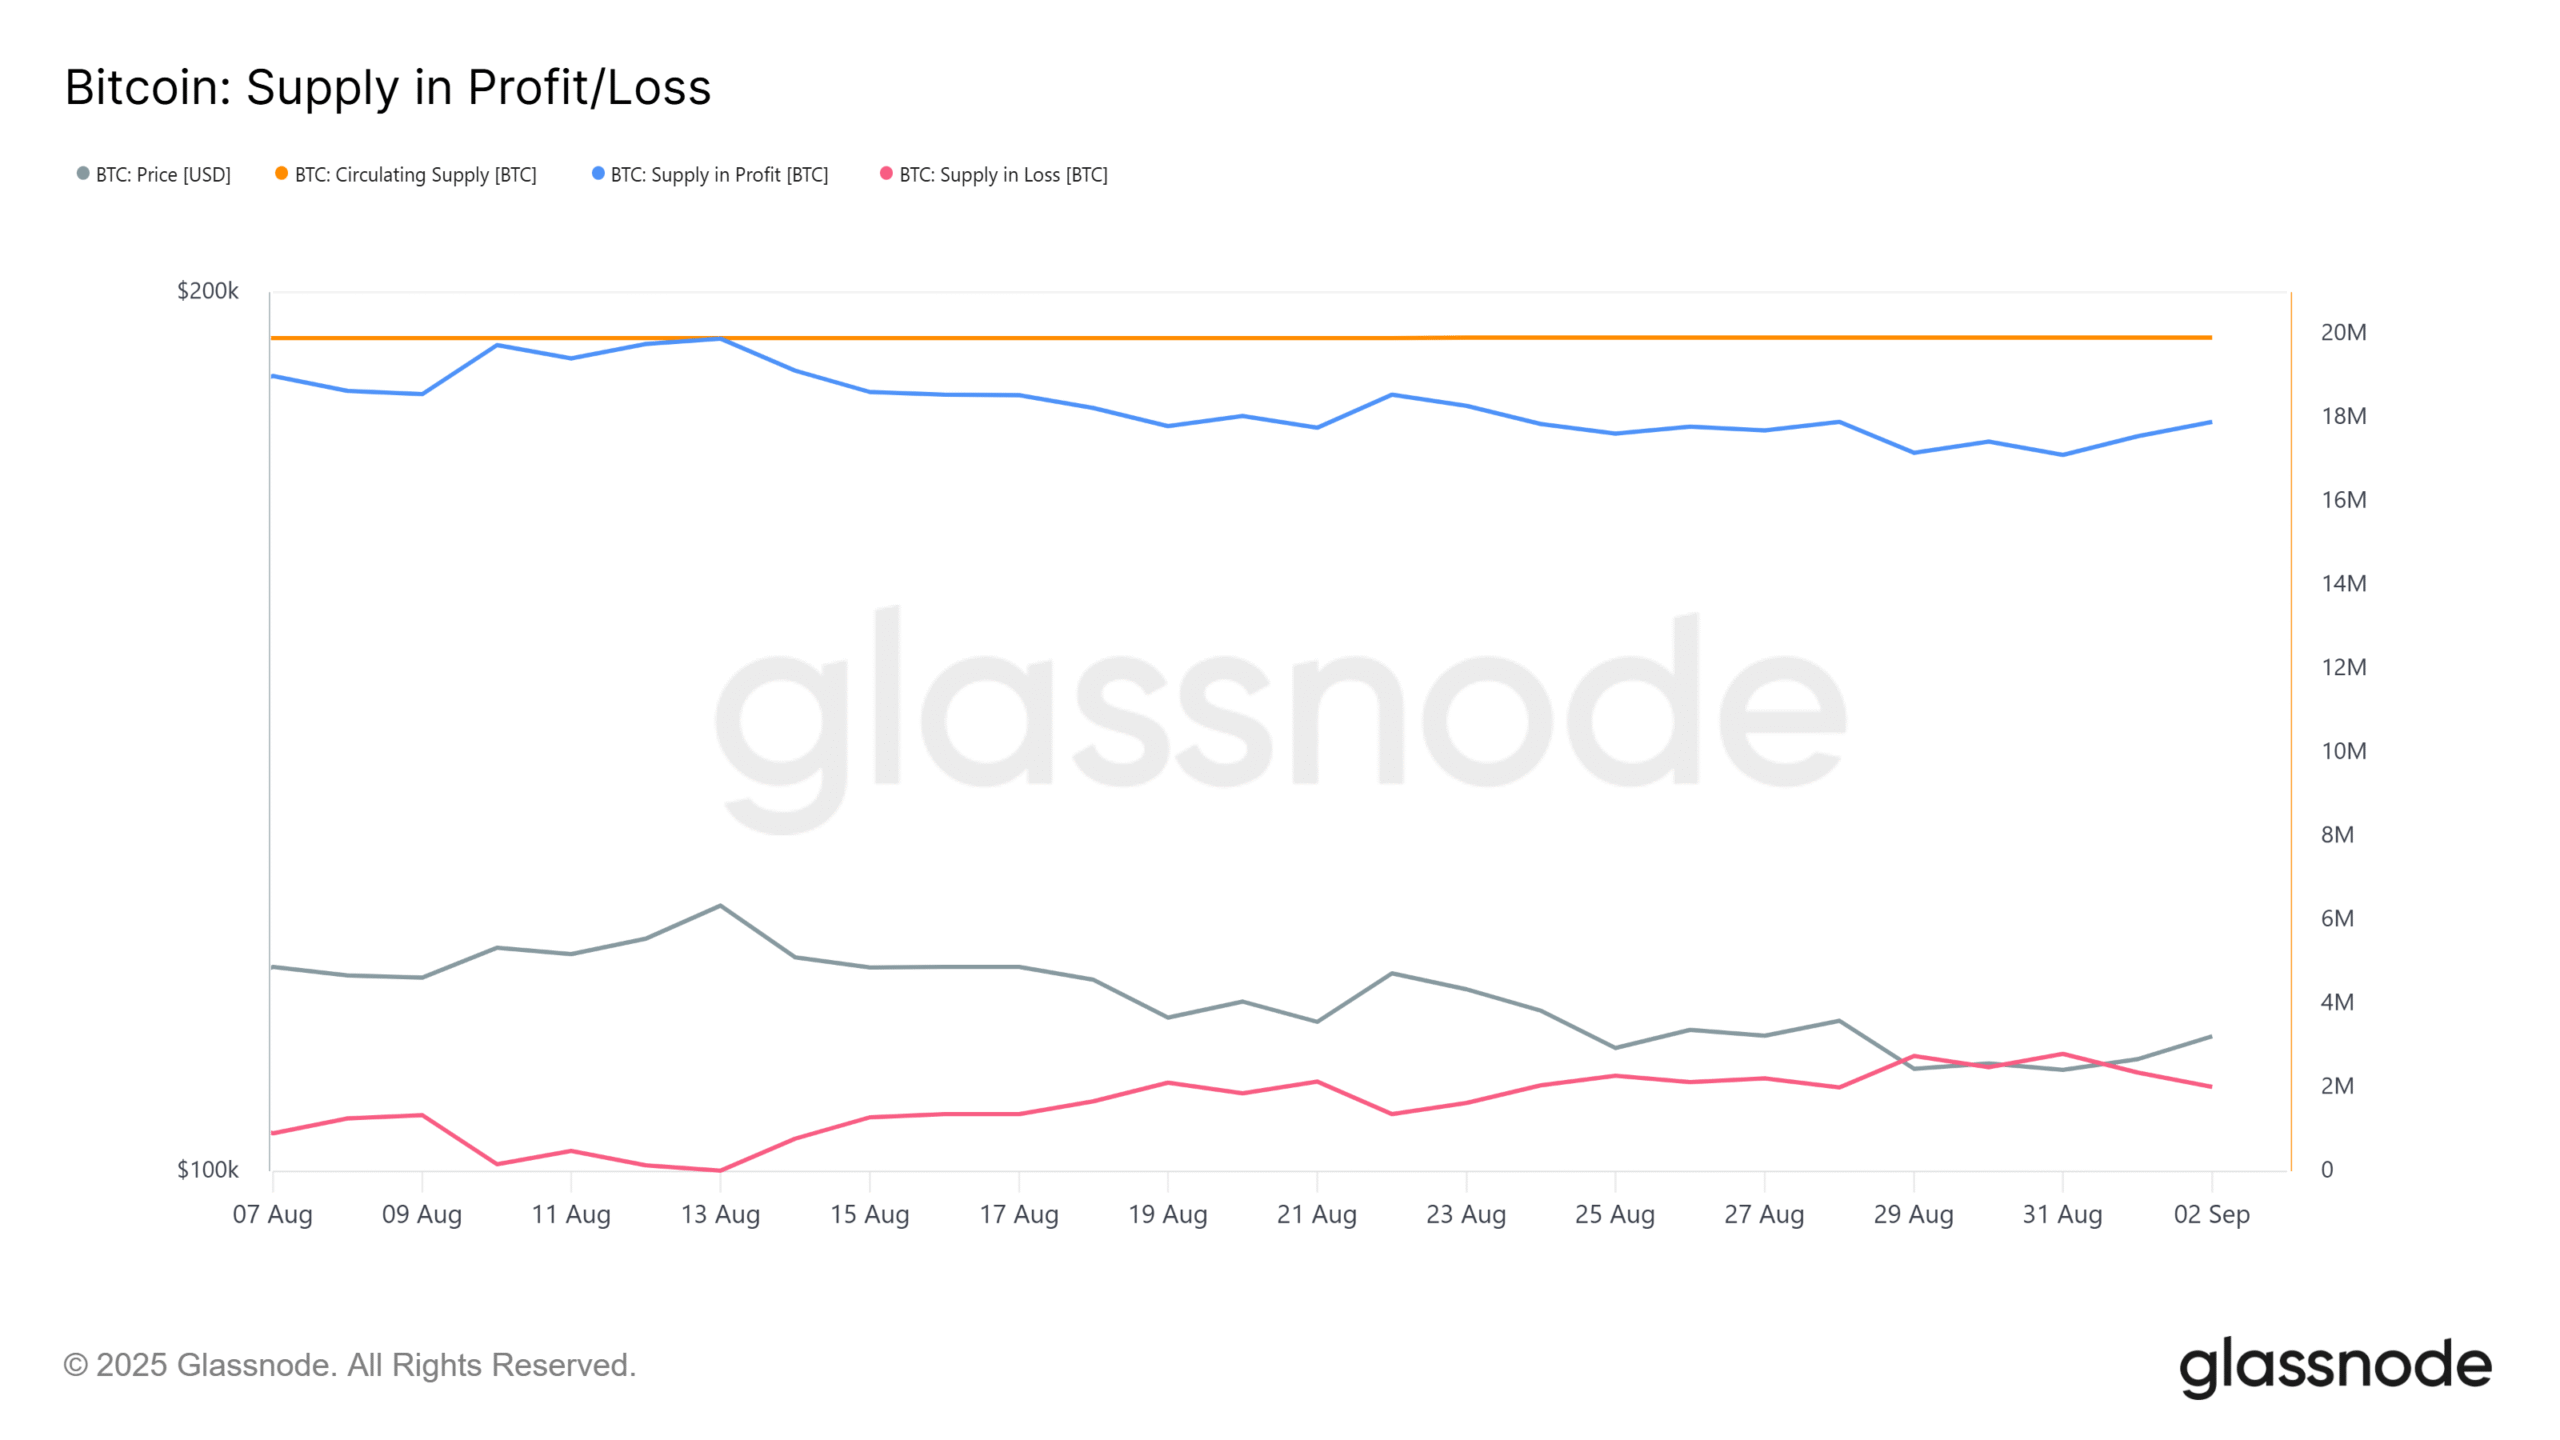2560x1440 pixels.
Task: Click the $200k price axis label
Action: tap(208, 291)
